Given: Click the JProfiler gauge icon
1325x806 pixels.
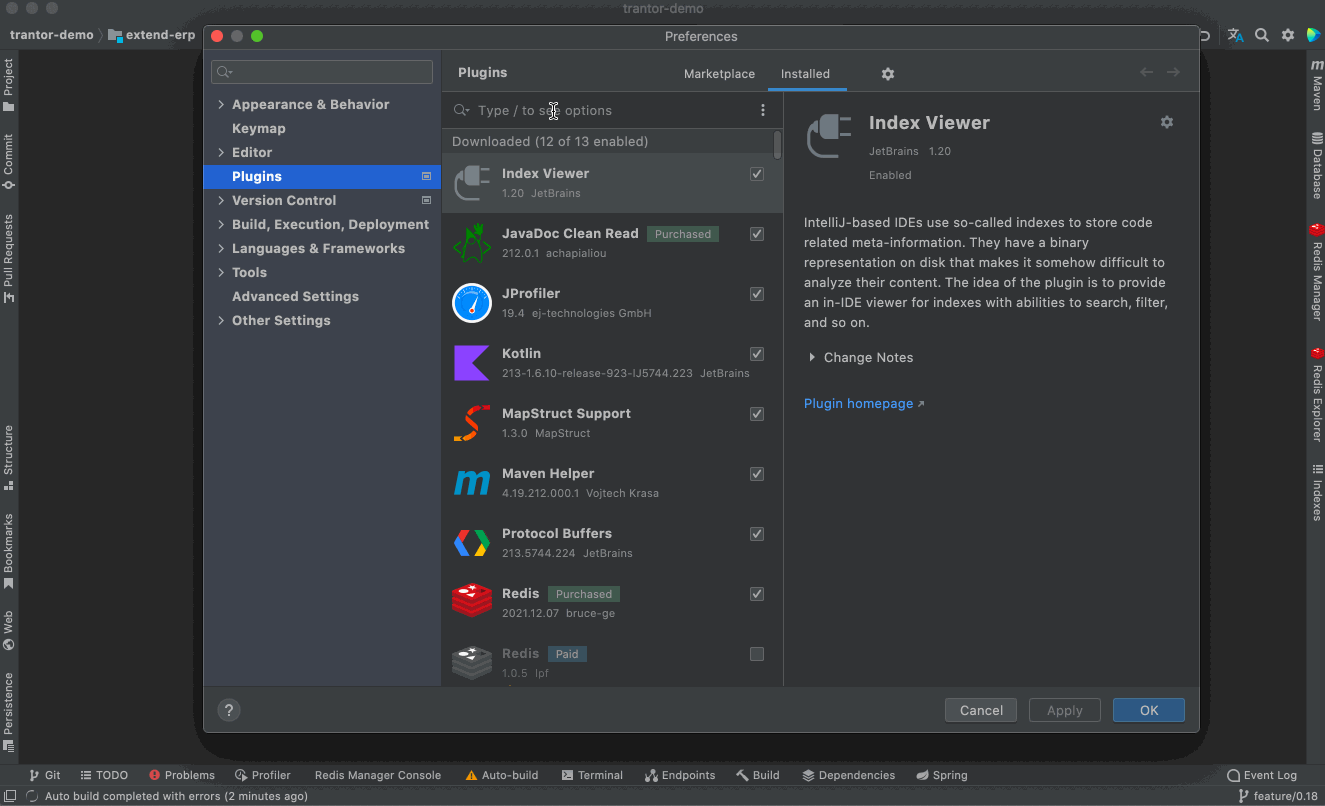Looking at the screenshot, I should tap(472, 303).
